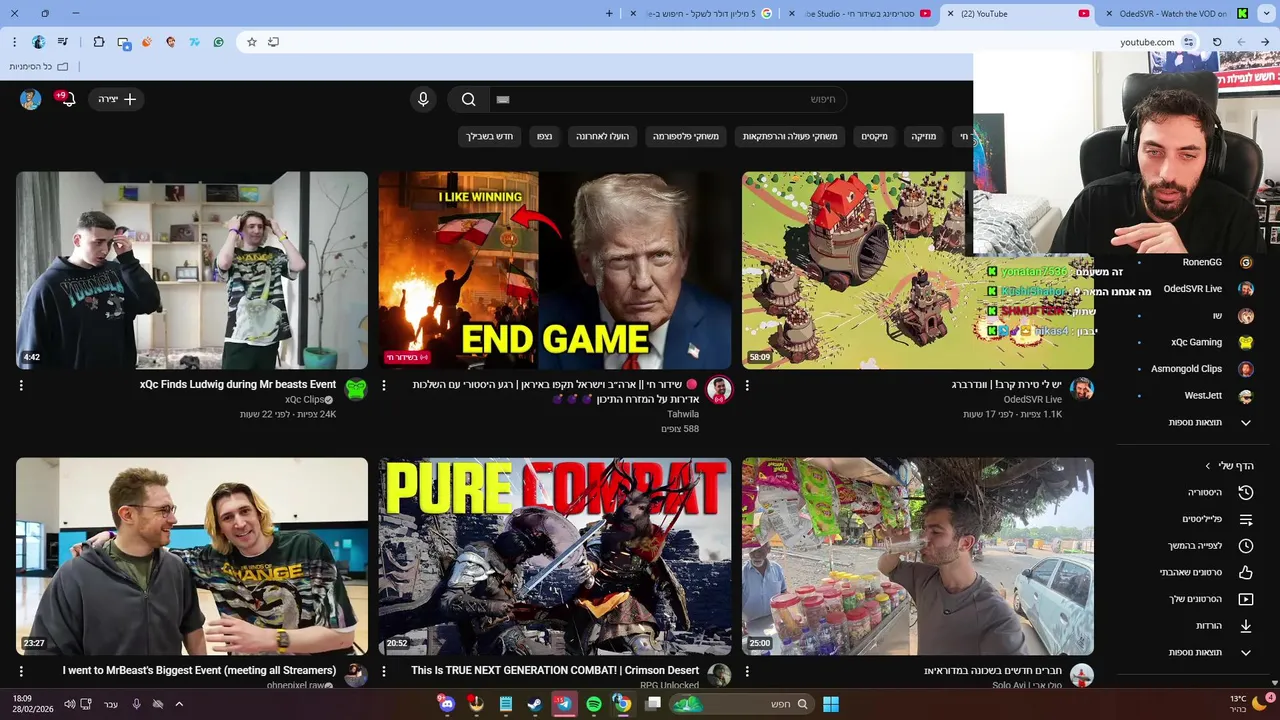This screenshot has height=720, width=1280.
Task: Open options menu for MrBeast's Biggest Event video
Action: (x=21, y=671)
